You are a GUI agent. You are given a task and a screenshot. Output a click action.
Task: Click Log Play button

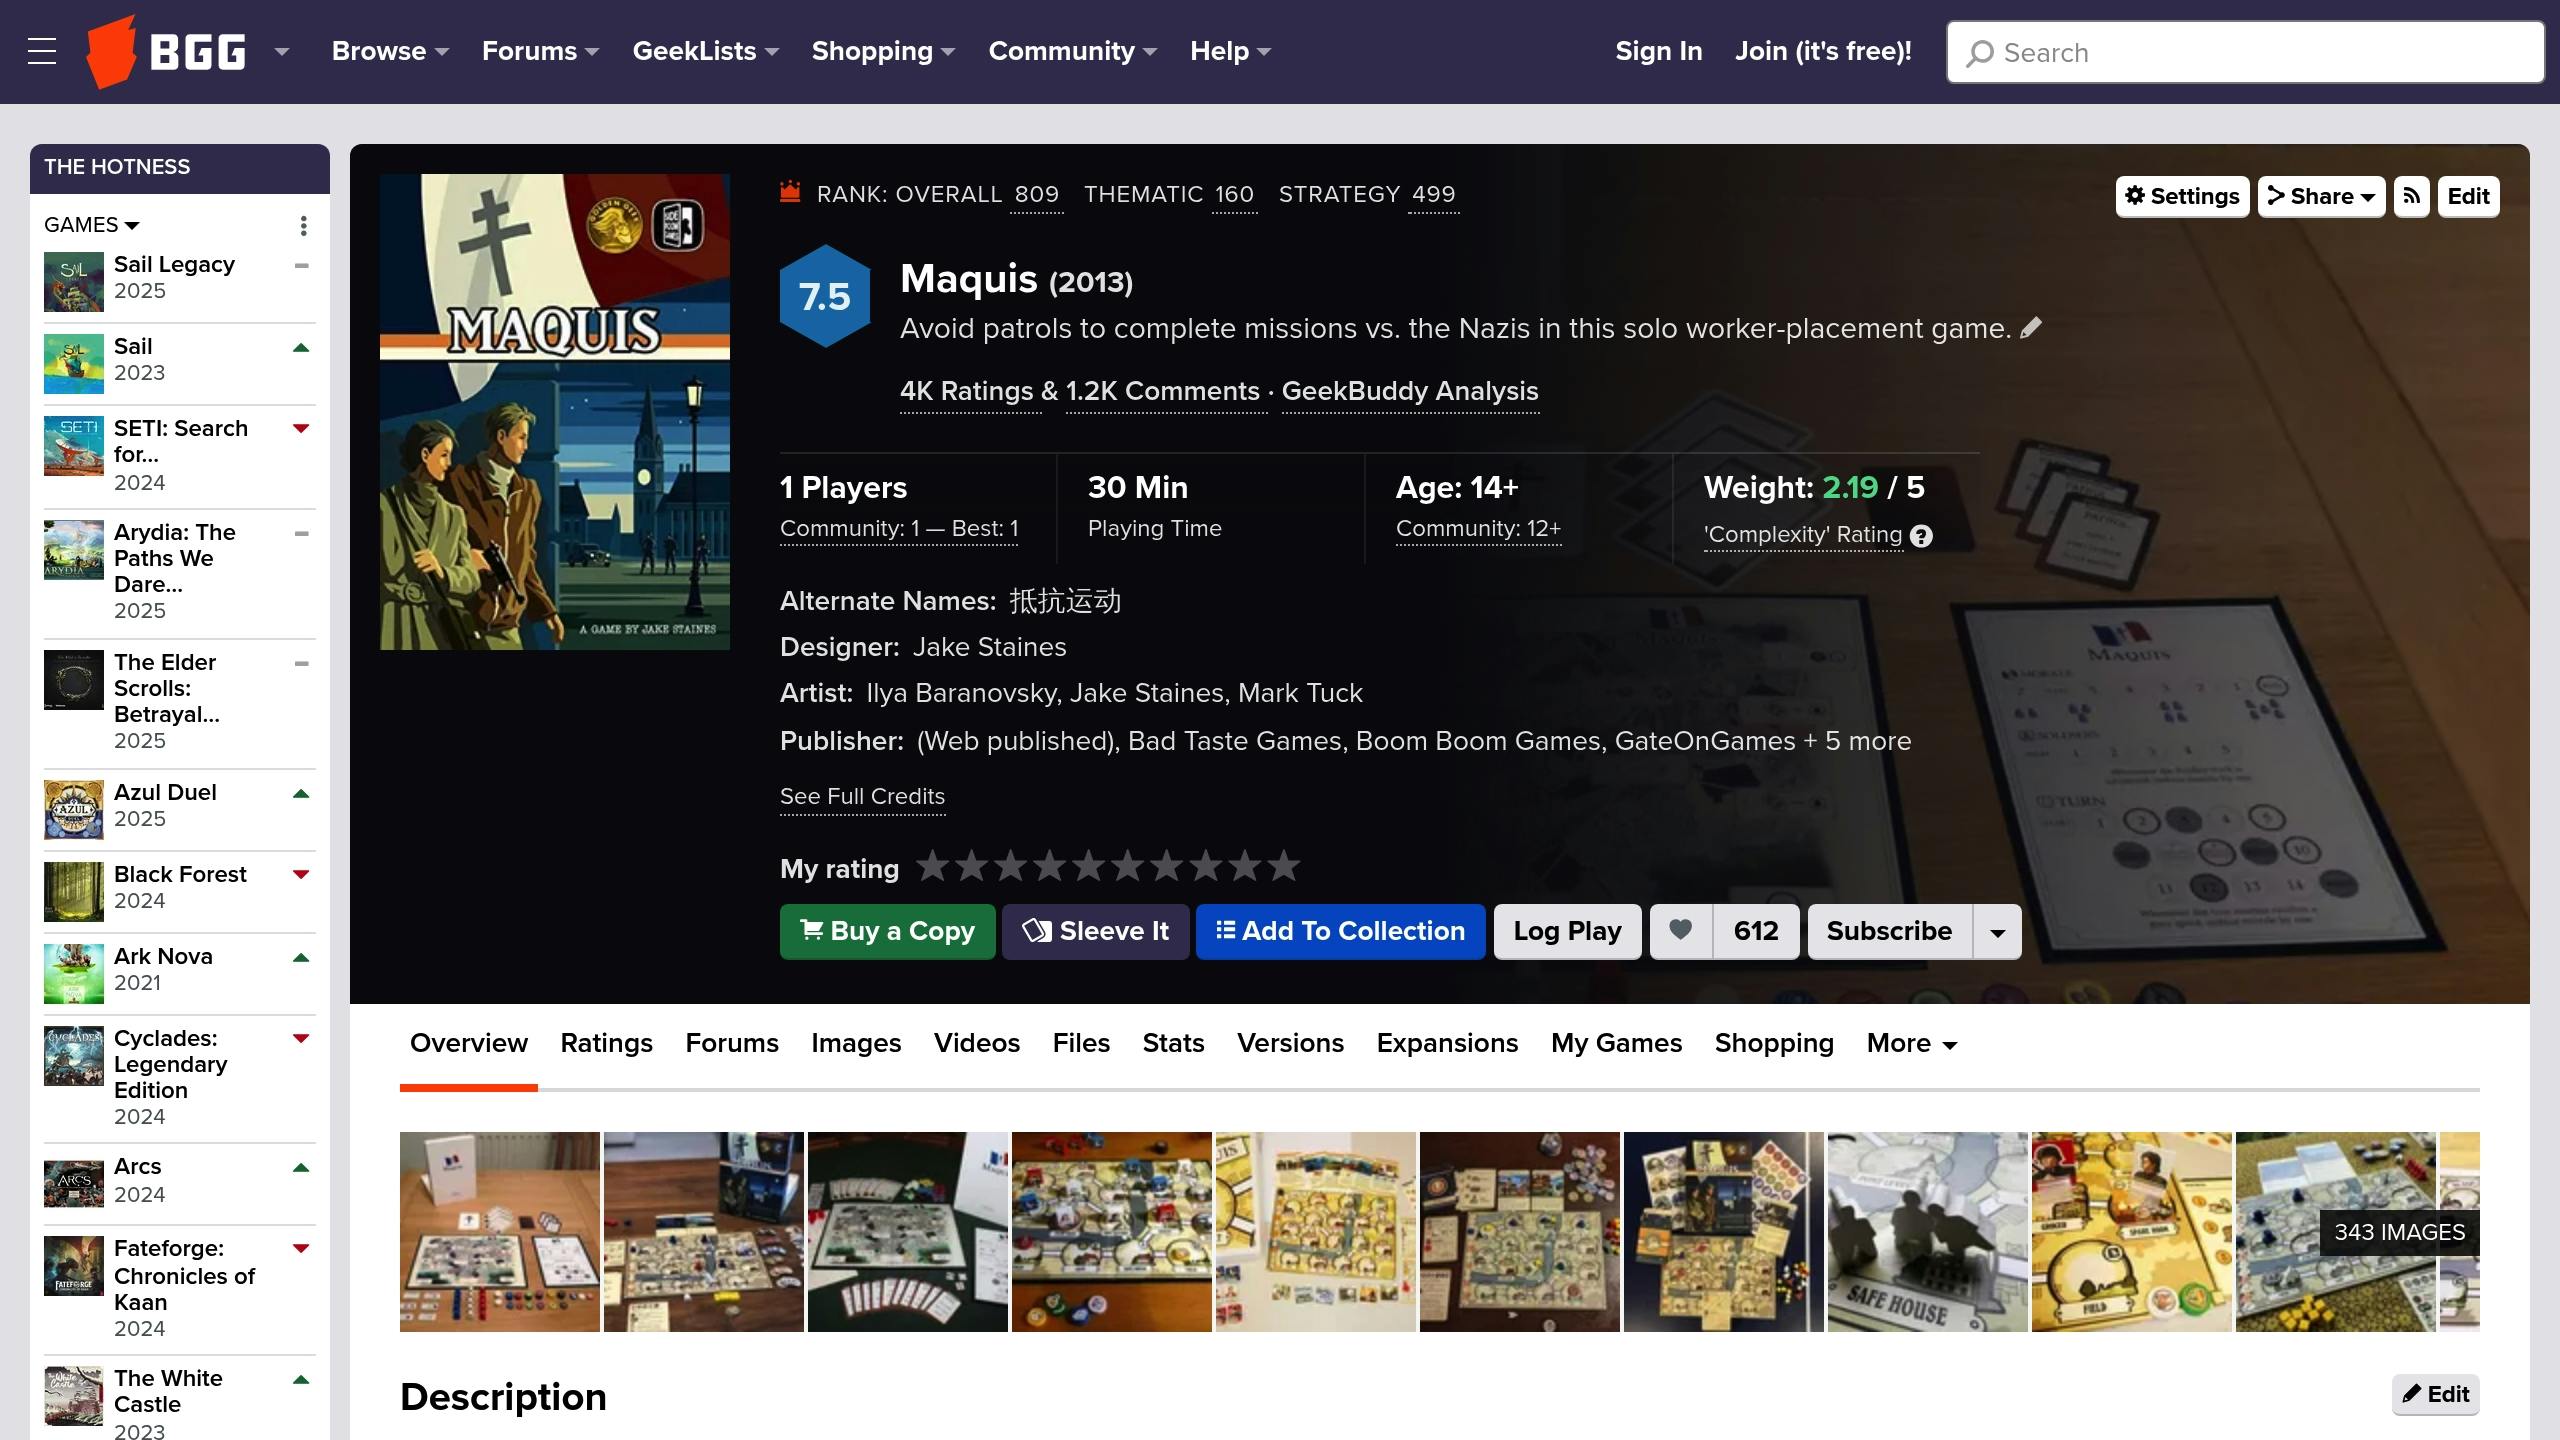click(x=1567, y=931)
